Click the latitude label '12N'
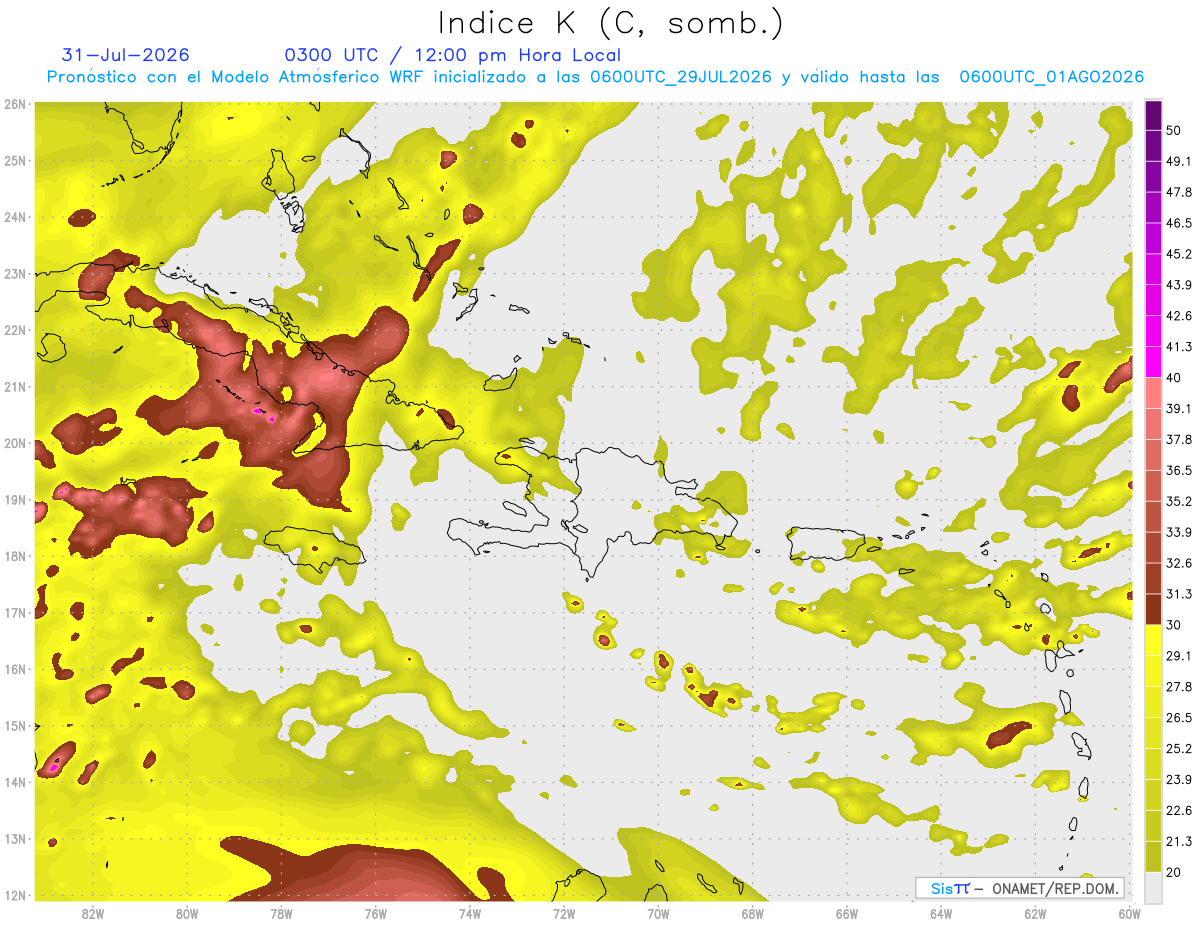 pyautogui.click(x=14, y=895)
